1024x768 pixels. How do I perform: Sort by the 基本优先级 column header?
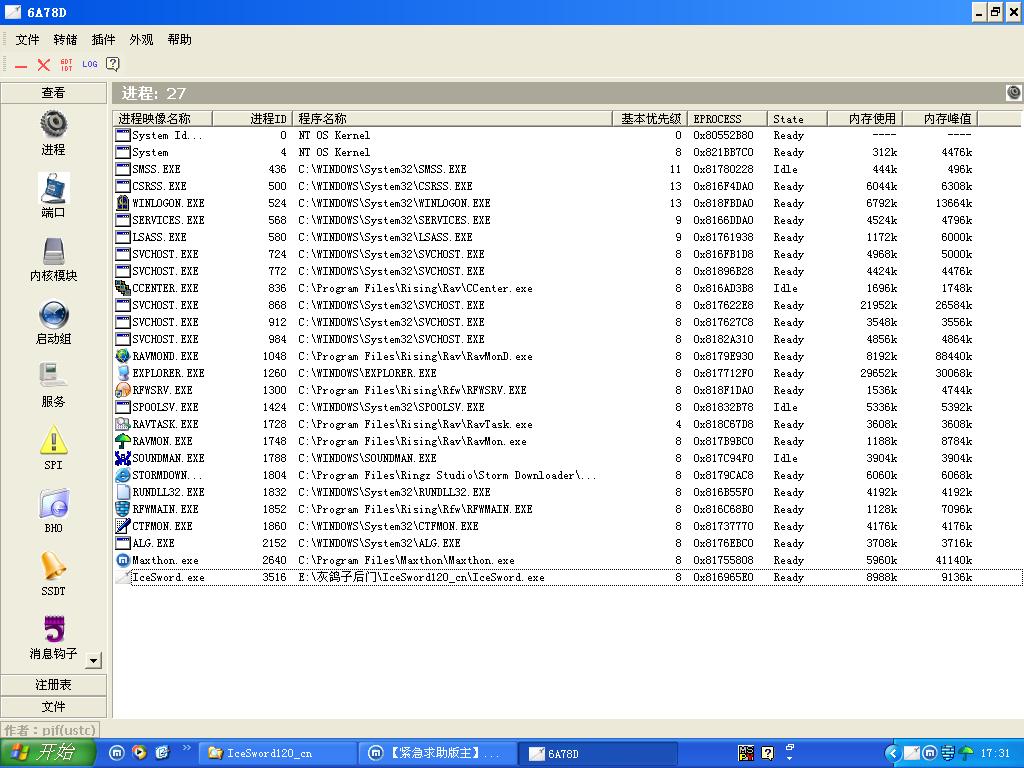650,119
